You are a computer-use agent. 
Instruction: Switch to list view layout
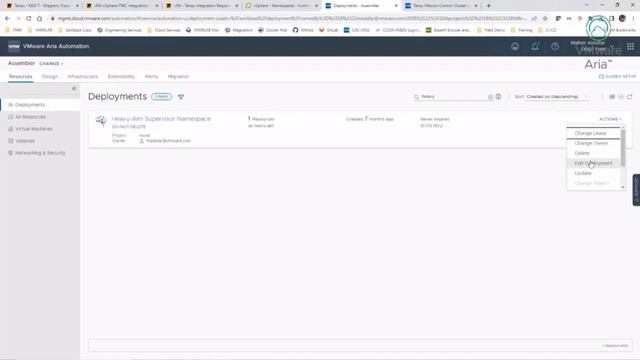[x=621, y=97]
